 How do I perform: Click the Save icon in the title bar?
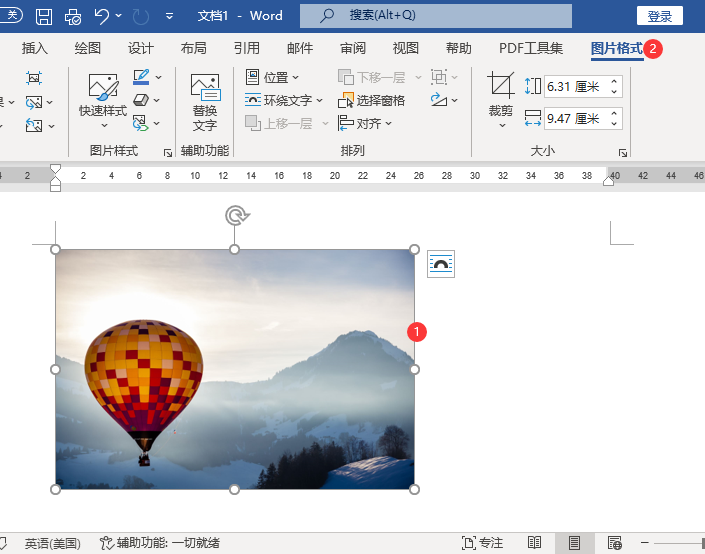(x=44, y=17)
